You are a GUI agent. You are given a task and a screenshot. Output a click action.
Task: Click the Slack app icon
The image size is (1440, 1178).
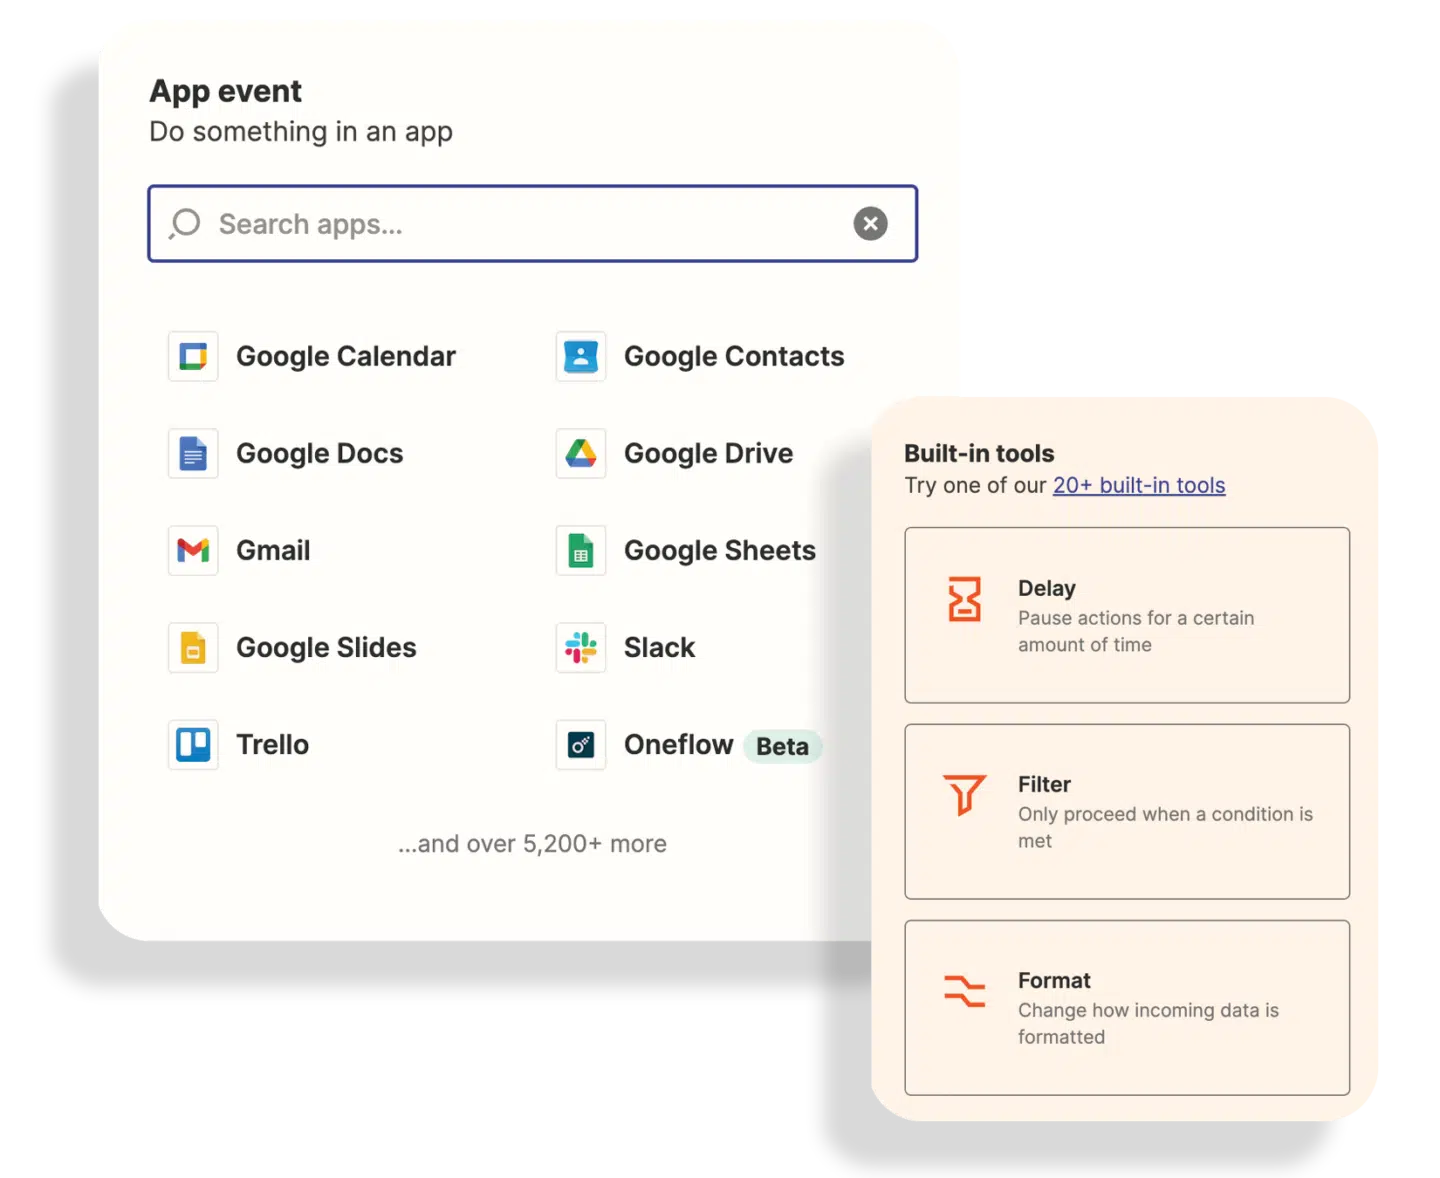click(581, 647)
